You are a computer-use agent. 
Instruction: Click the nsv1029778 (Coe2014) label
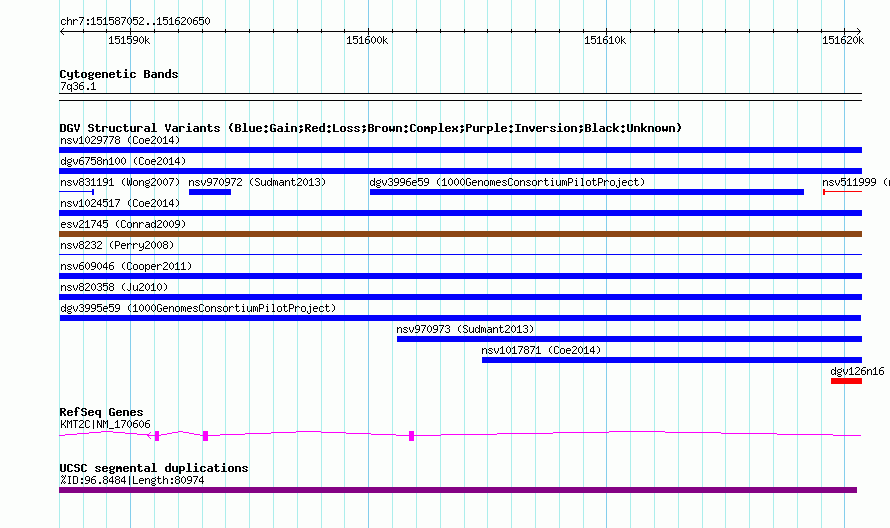(x=120, y=140)
